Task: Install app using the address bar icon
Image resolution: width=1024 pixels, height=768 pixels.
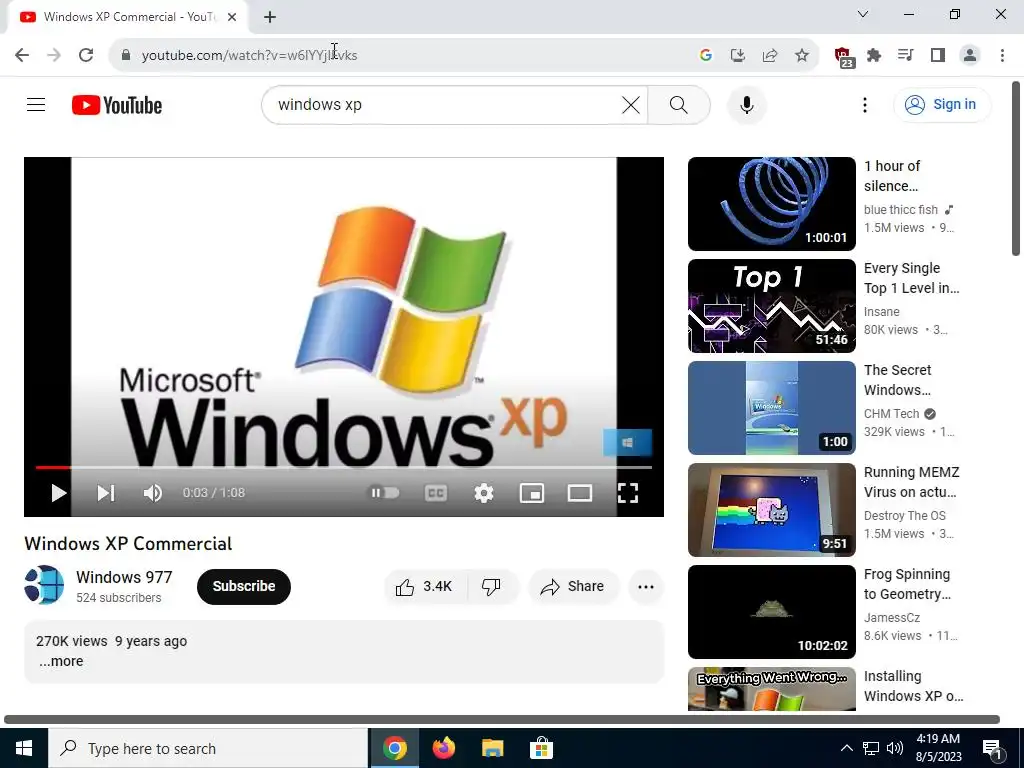Action: click(738, 56)
